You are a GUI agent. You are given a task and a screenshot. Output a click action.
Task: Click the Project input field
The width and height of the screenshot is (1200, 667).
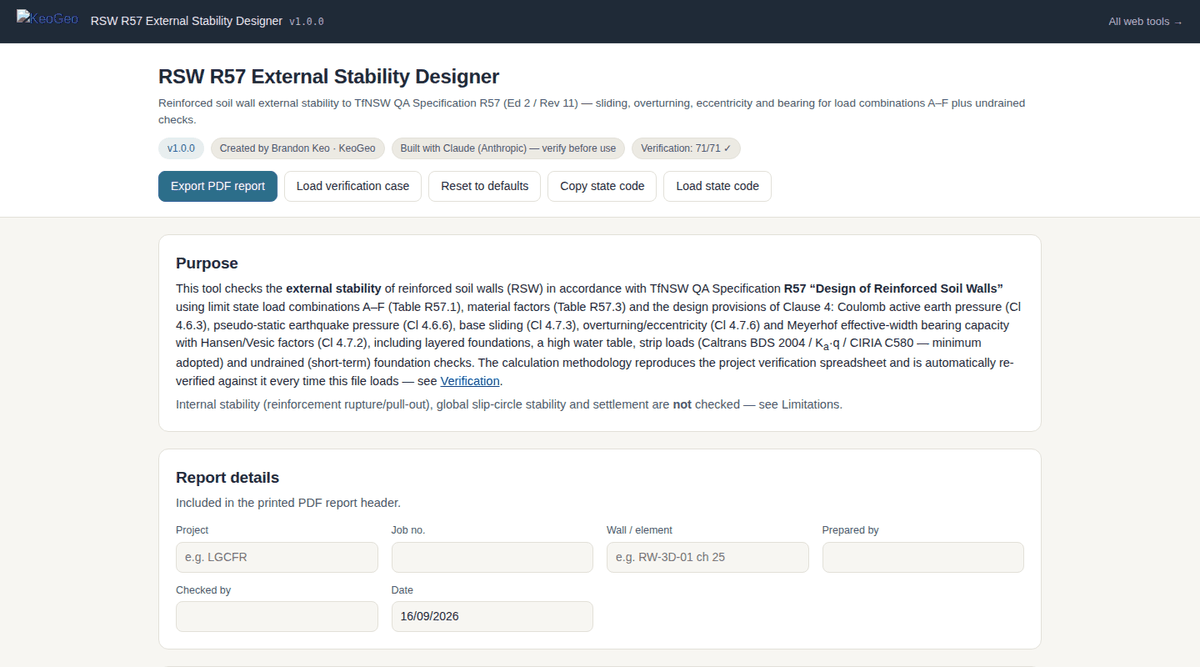[x=277, y=557]
